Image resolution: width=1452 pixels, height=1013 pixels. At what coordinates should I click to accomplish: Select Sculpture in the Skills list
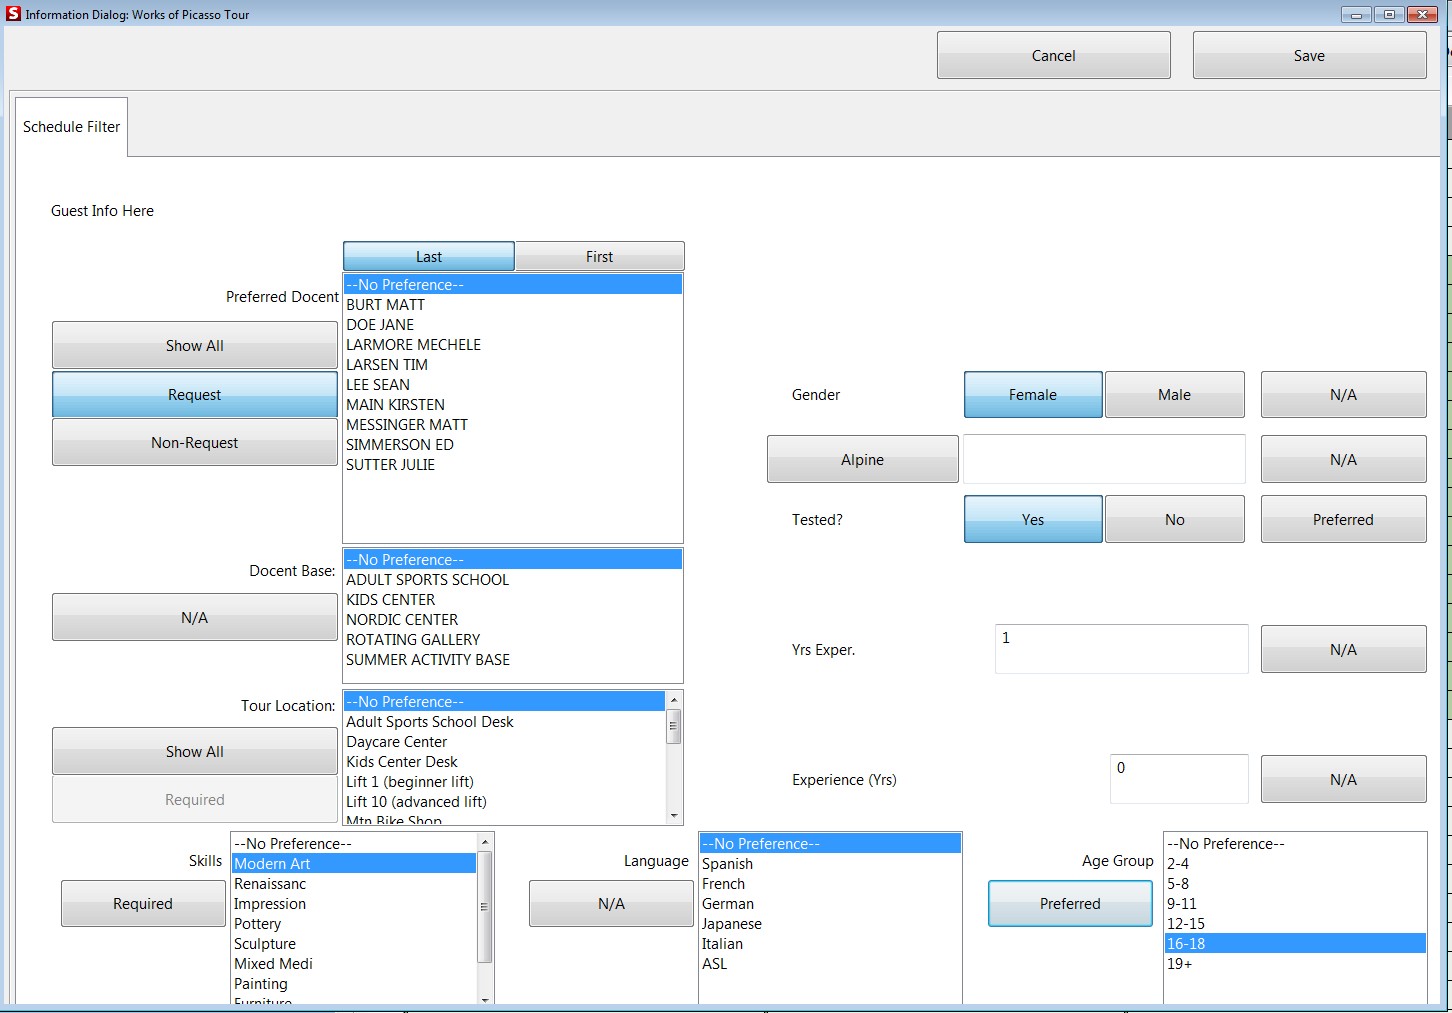pos(265,944)
